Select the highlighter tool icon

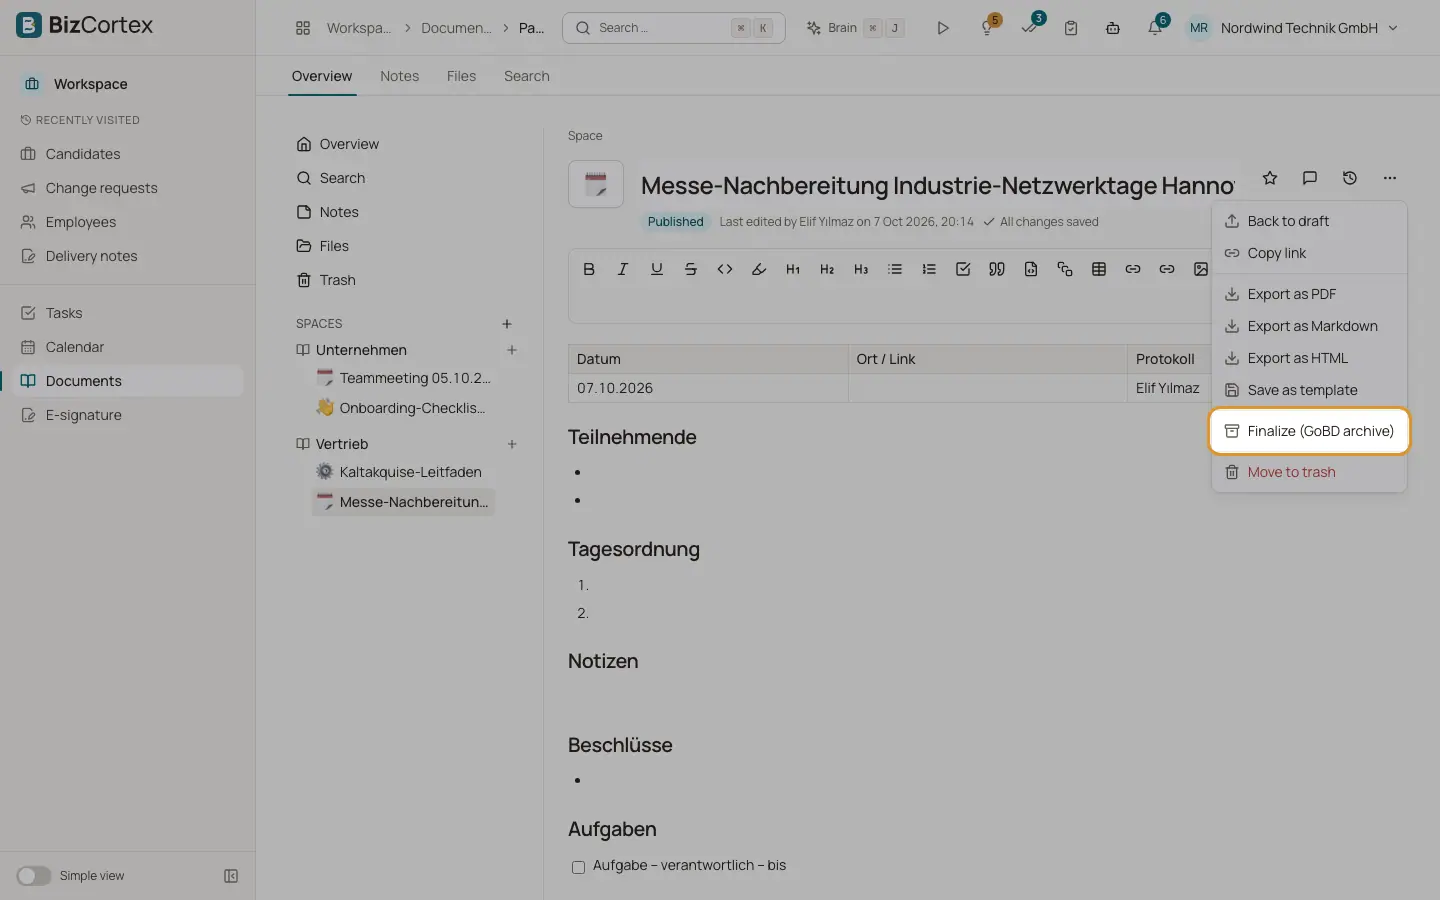click(x=759, y=269)
